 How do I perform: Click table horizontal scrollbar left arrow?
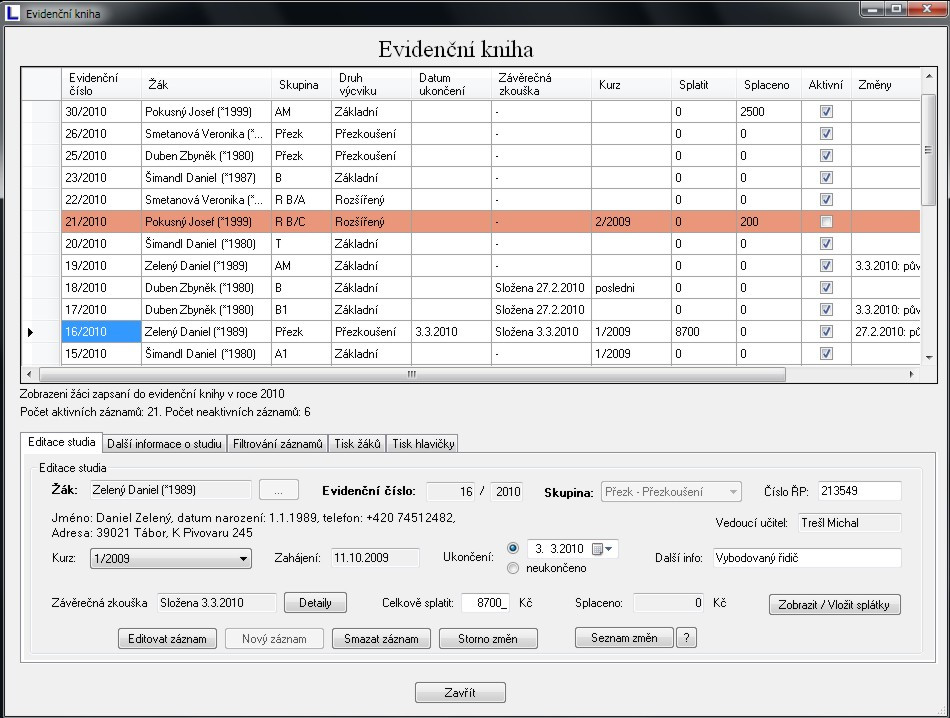[29, 374]
